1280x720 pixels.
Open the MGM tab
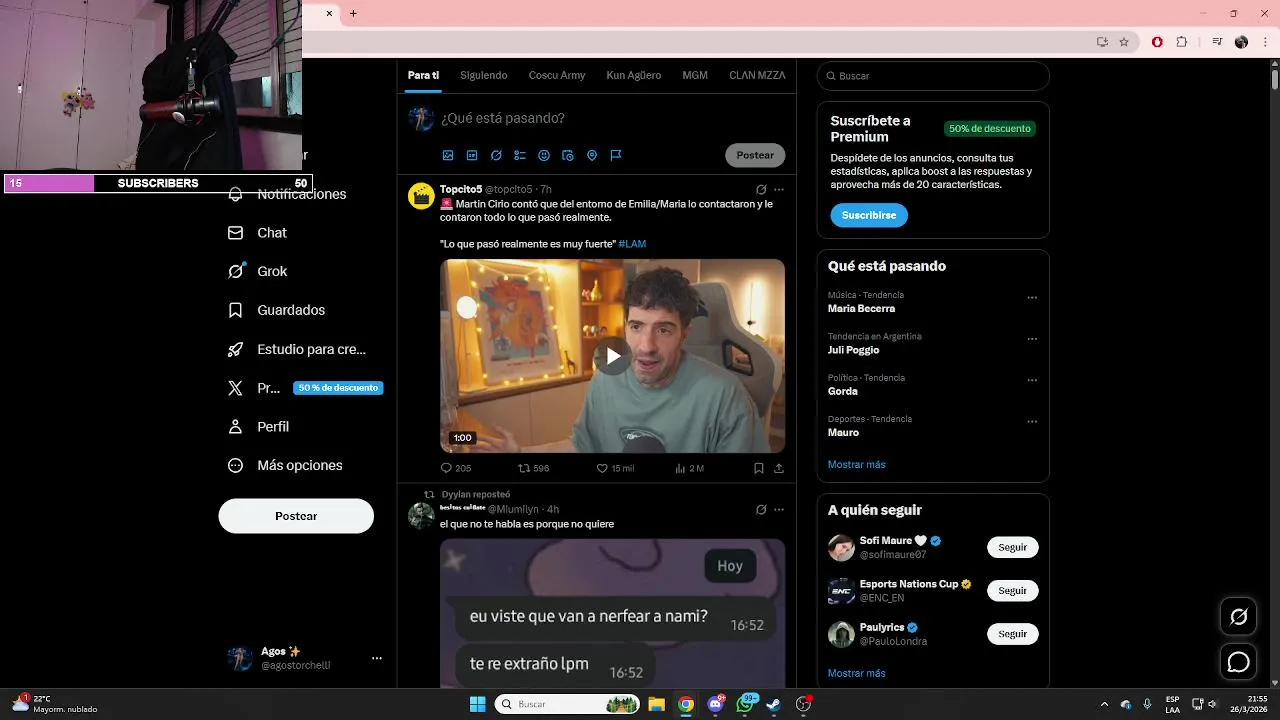(695, 76)
